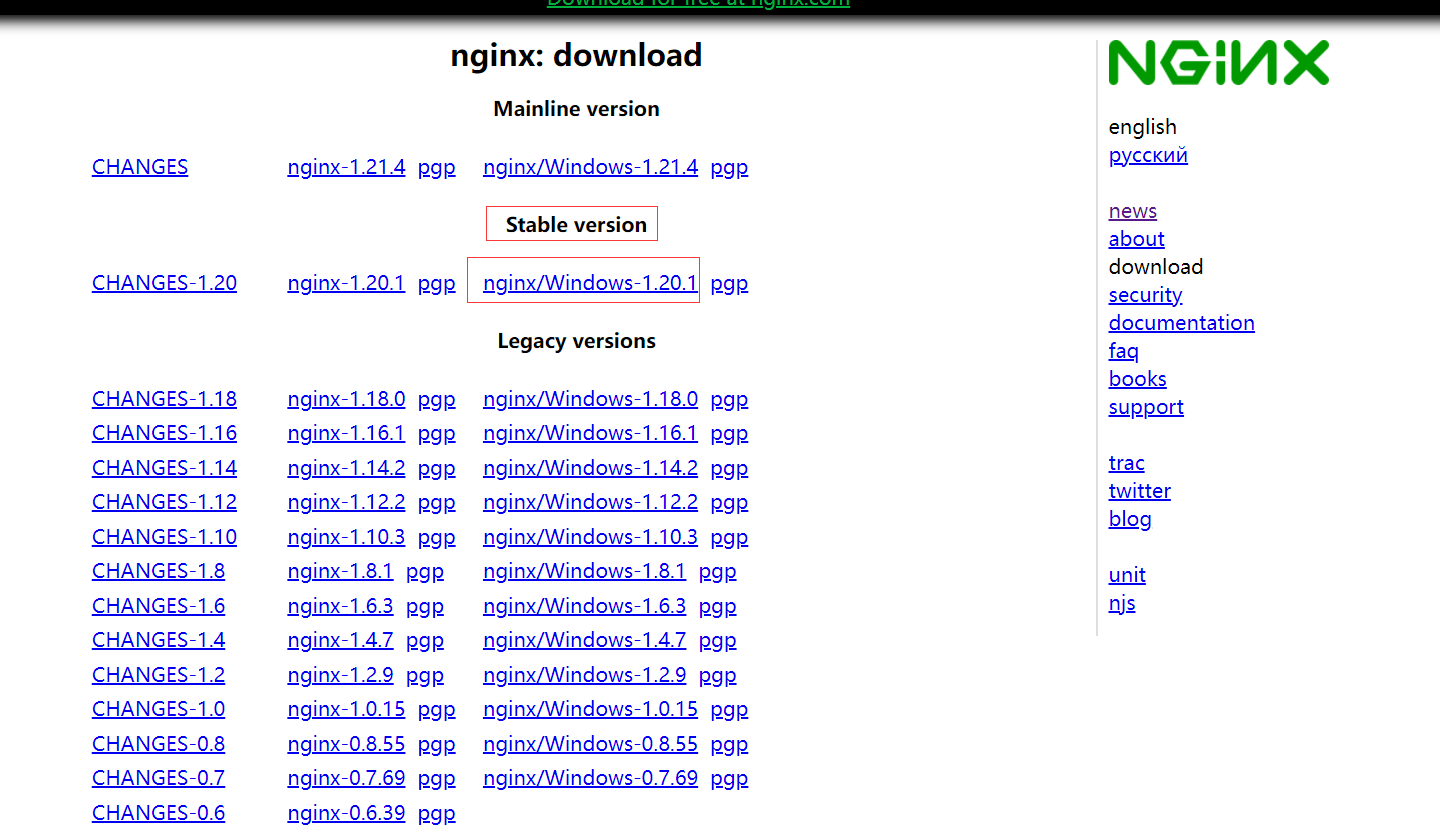Download nginx-1.21.4 source

coord(346,167)
